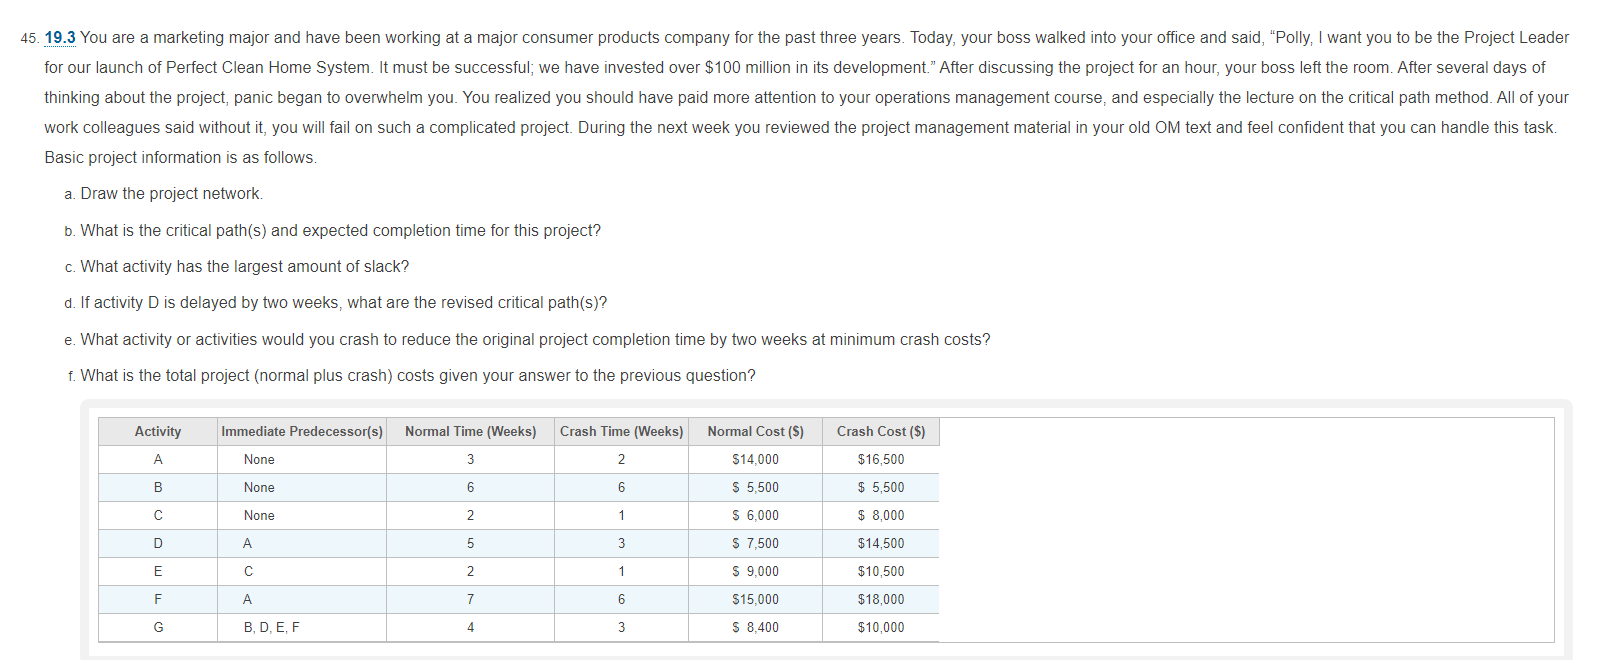Click activity cell 'D' in the table
The image size is (1606, 660).
pos(158,544)
